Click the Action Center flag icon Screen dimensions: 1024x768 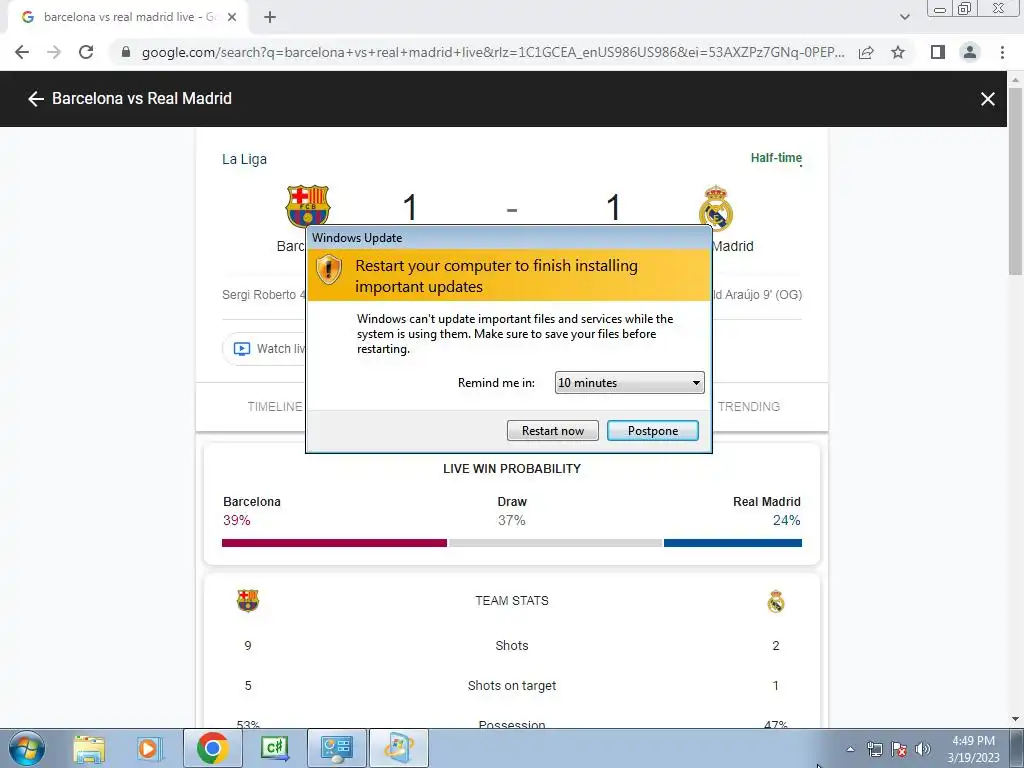coord(899,749)
